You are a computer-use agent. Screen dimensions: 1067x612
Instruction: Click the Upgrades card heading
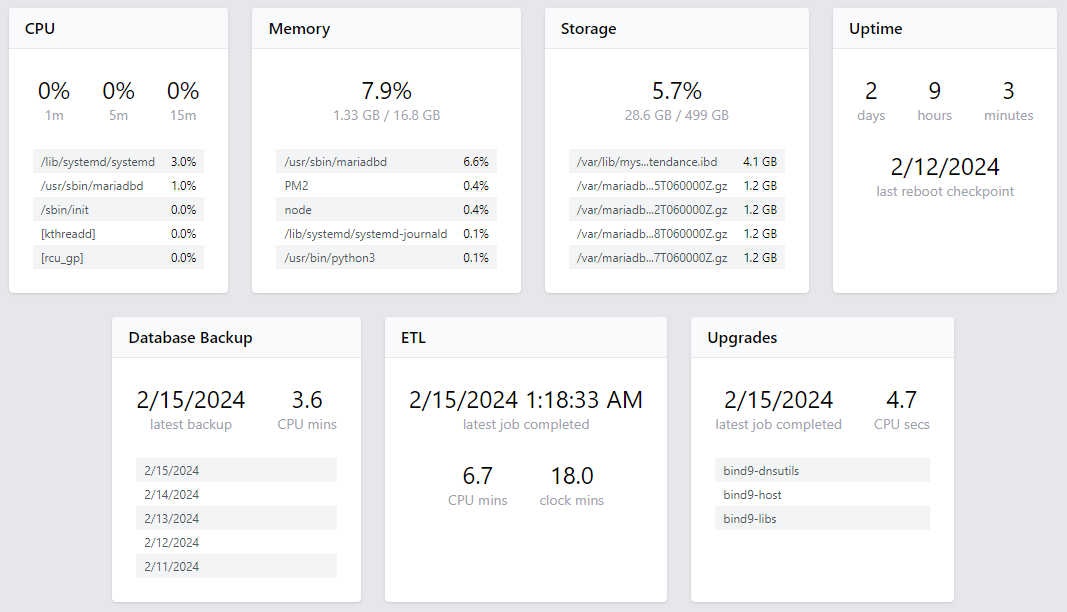click(x=742, y=338)
